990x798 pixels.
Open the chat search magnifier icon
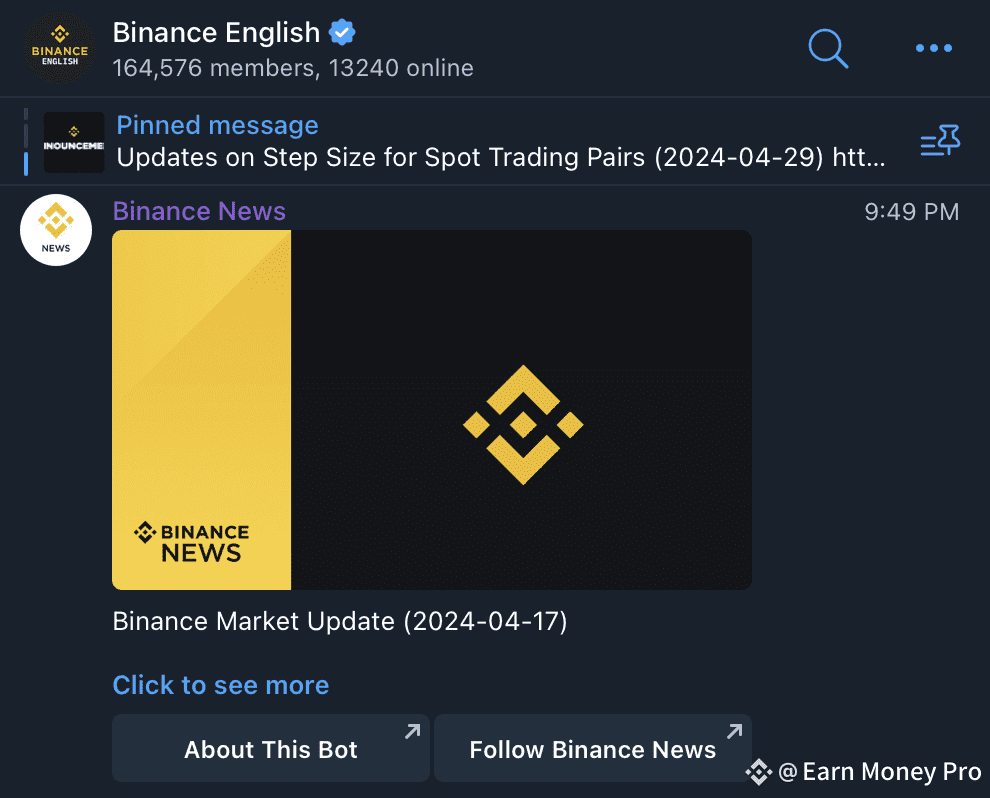coord(828,48)
